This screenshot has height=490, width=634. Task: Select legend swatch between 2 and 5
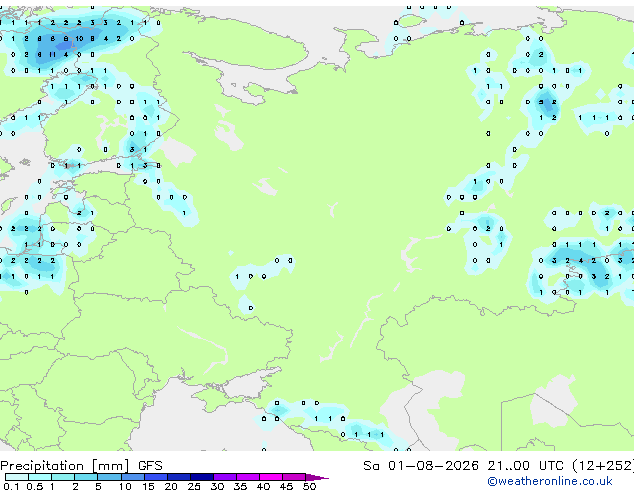(x=86, y=477)
